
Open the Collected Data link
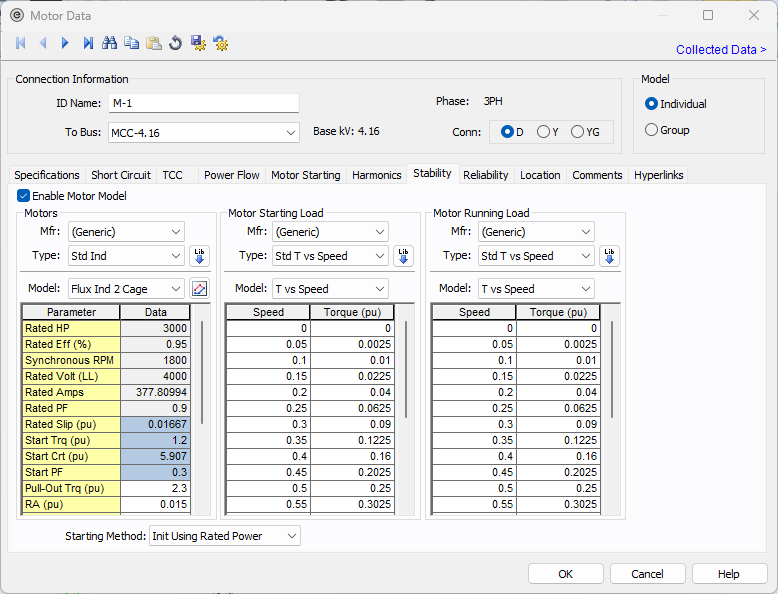720,49
